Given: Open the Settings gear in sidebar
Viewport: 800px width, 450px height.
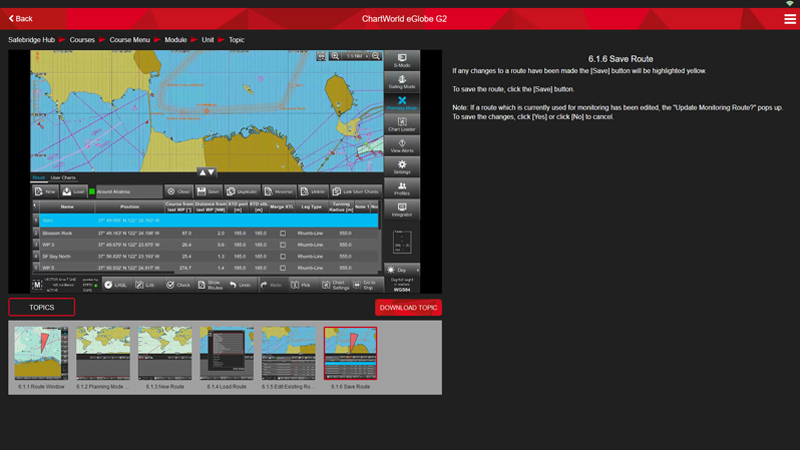Looking at the screenshot, I should [402, 167].
